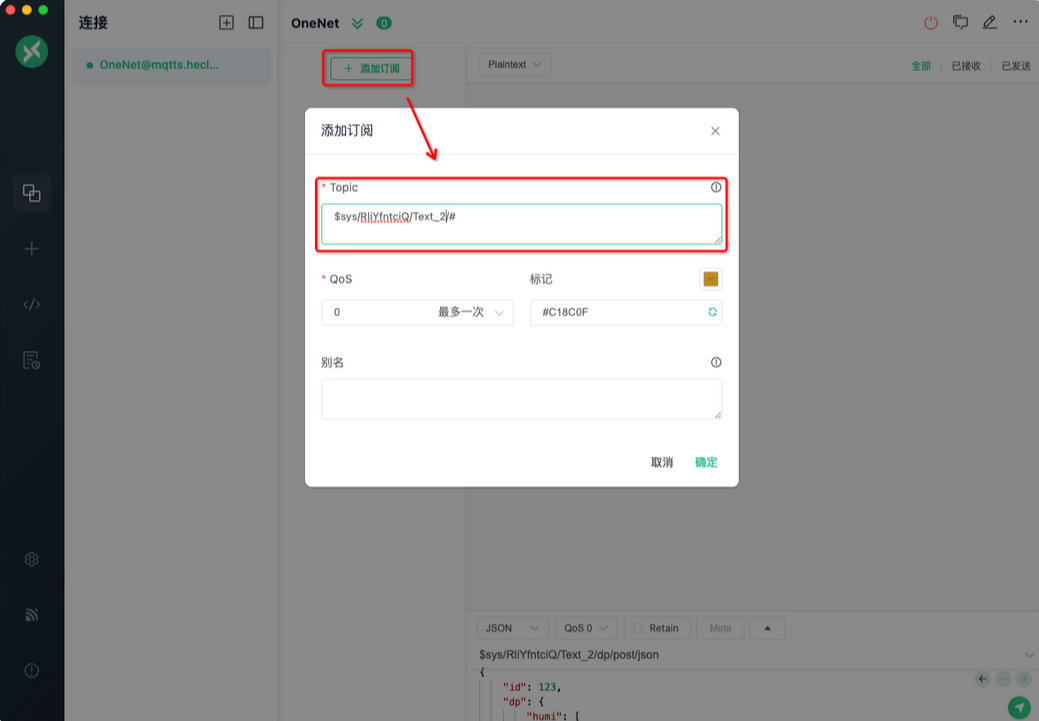The width and height of the screenshot is (1039, 721).
Task: Enable Meta options for the publish message
Action: tap(719, 628)
